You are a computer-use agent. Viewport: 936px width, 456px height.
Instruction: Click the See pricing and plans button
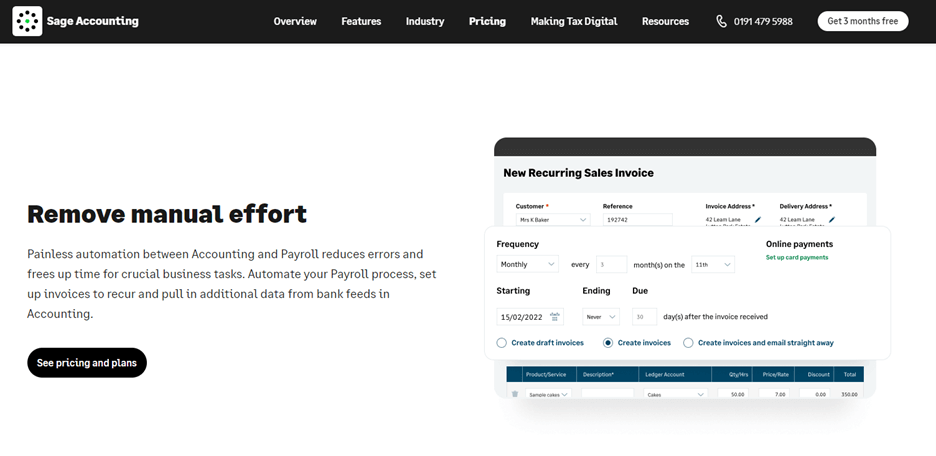87,363
